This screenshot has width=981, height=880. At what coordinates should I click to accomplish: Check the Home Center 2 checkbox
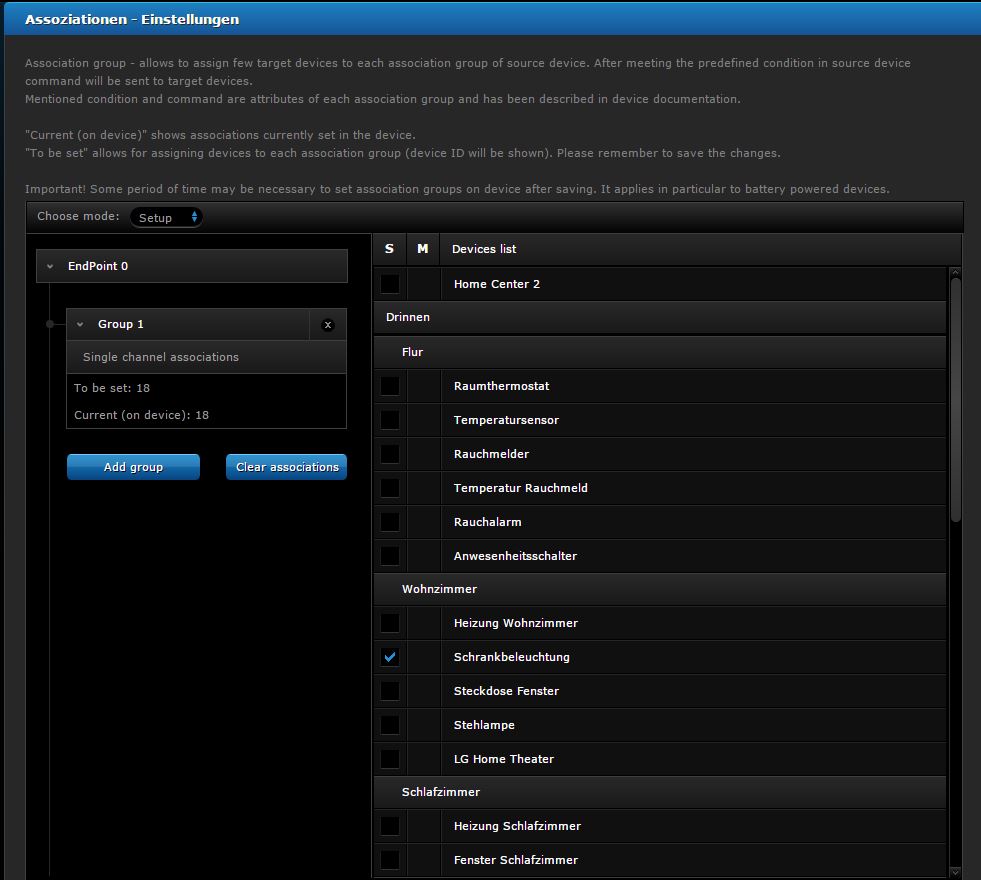click(389, 284)
